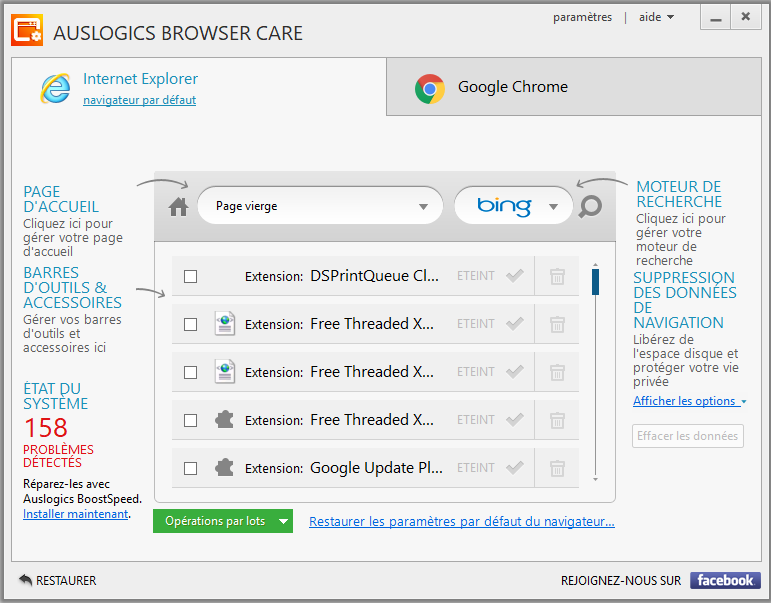The height and width of the screenshot is (603, 771).
Task: Click trash icon in Google Update Pl... row
Action: coord(557,468)
